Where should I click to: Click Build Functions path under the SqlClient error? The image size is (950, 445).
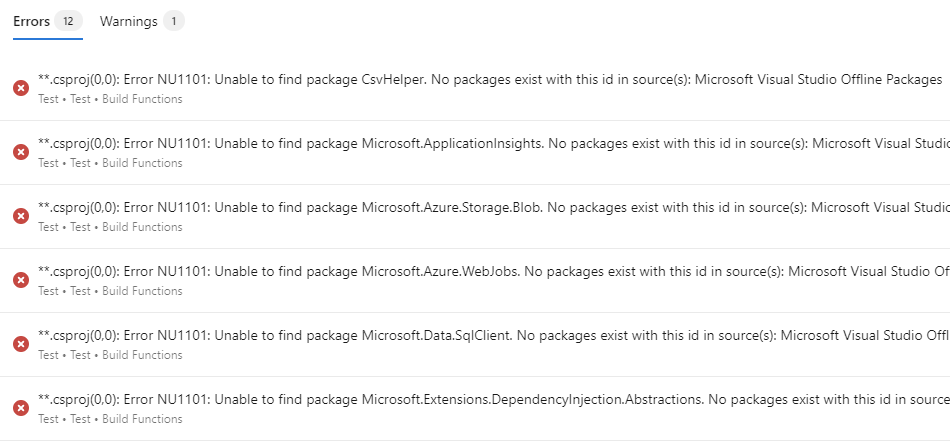click(142, 355)
